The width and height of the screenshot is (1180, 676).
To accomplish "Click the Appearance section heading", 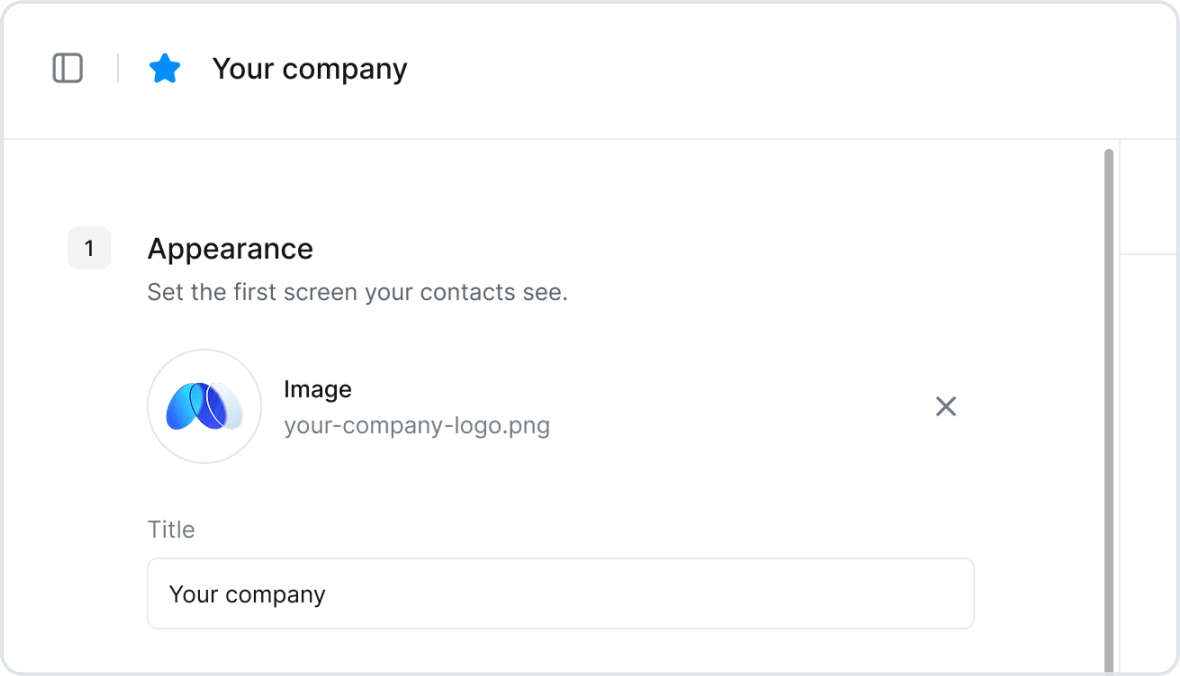I will coord(230,248).
